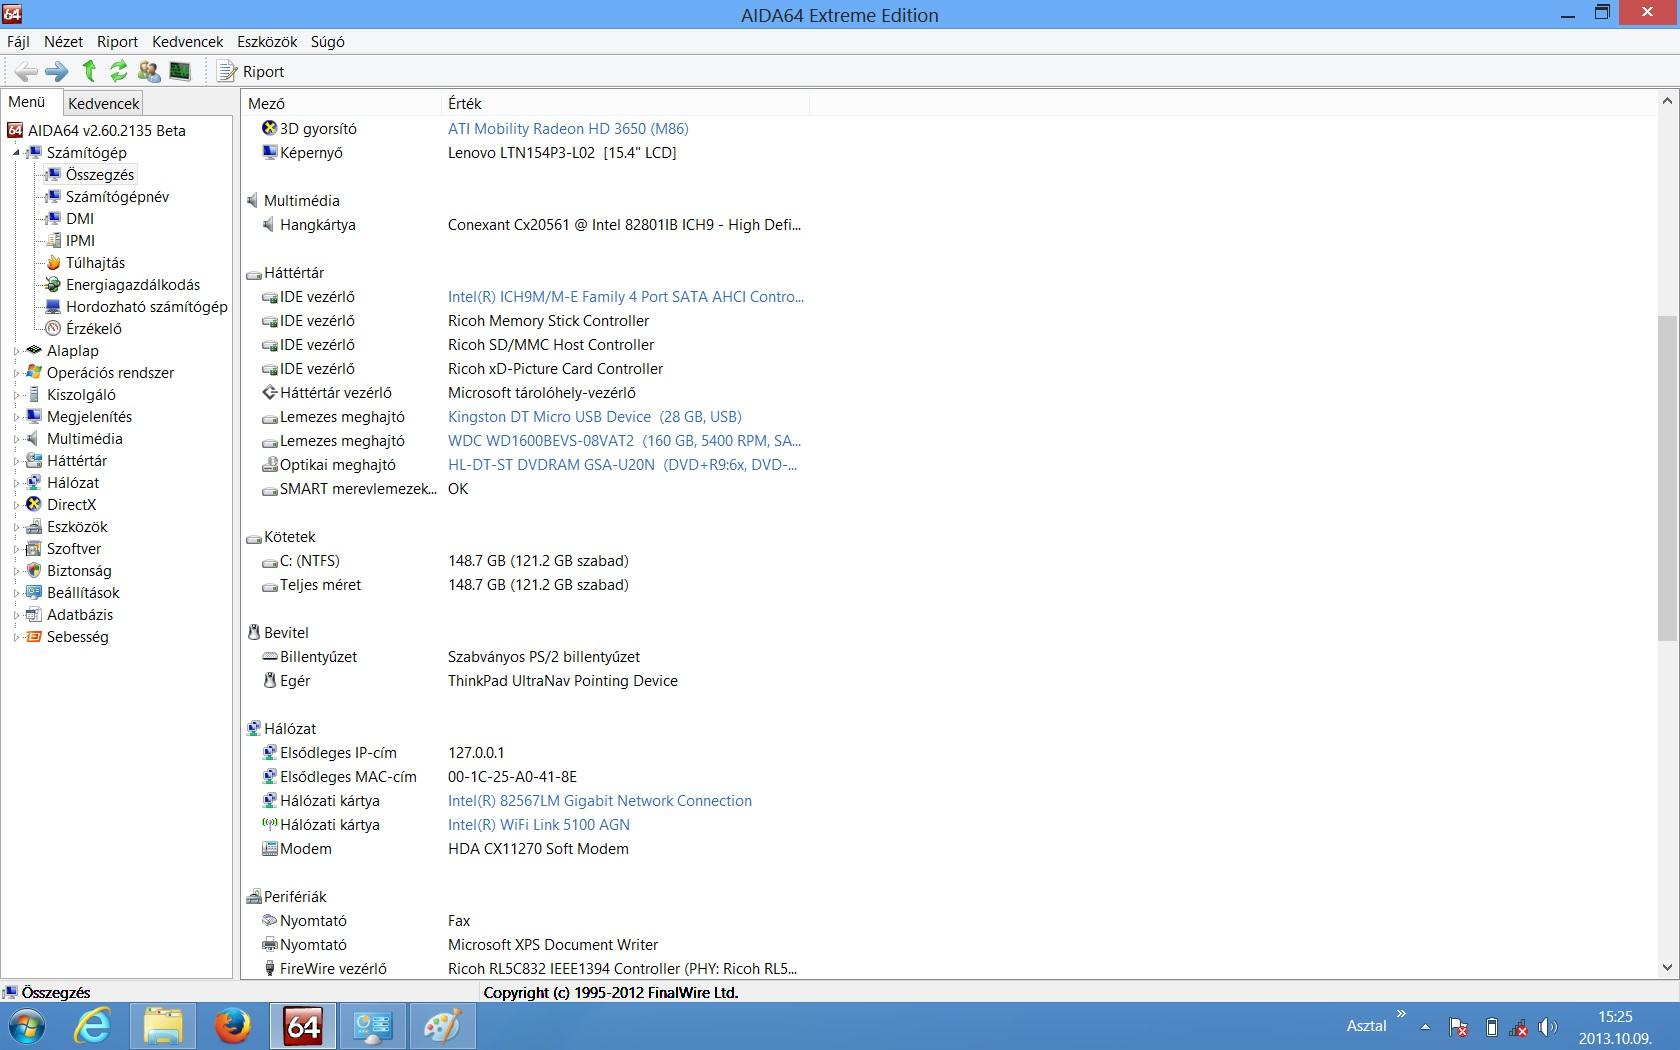
Task: Open Intel ICH9M/M-E SATA AHCI link
Action: tap(626, 297)
